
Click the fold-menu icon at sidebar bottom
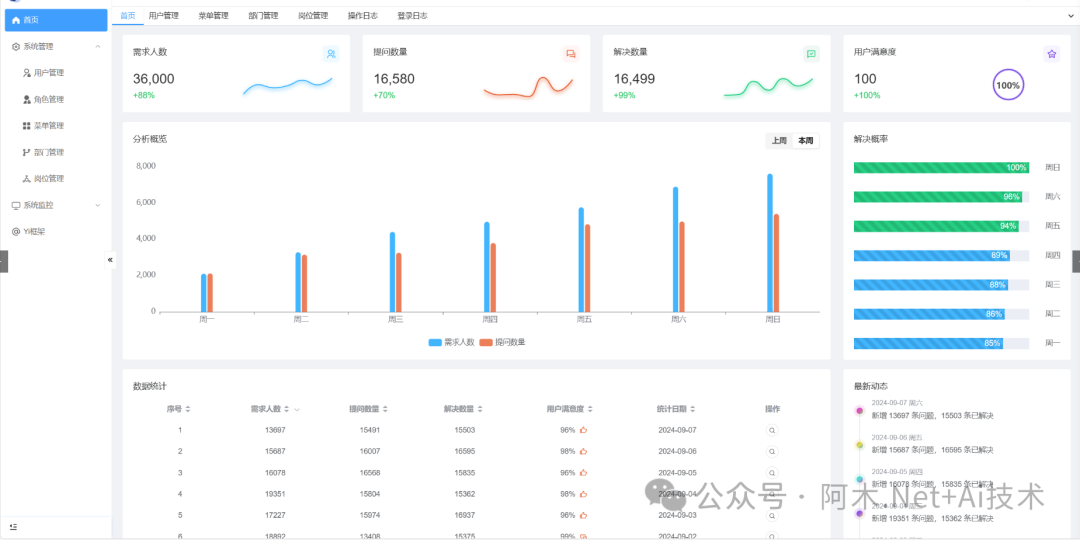14,527
